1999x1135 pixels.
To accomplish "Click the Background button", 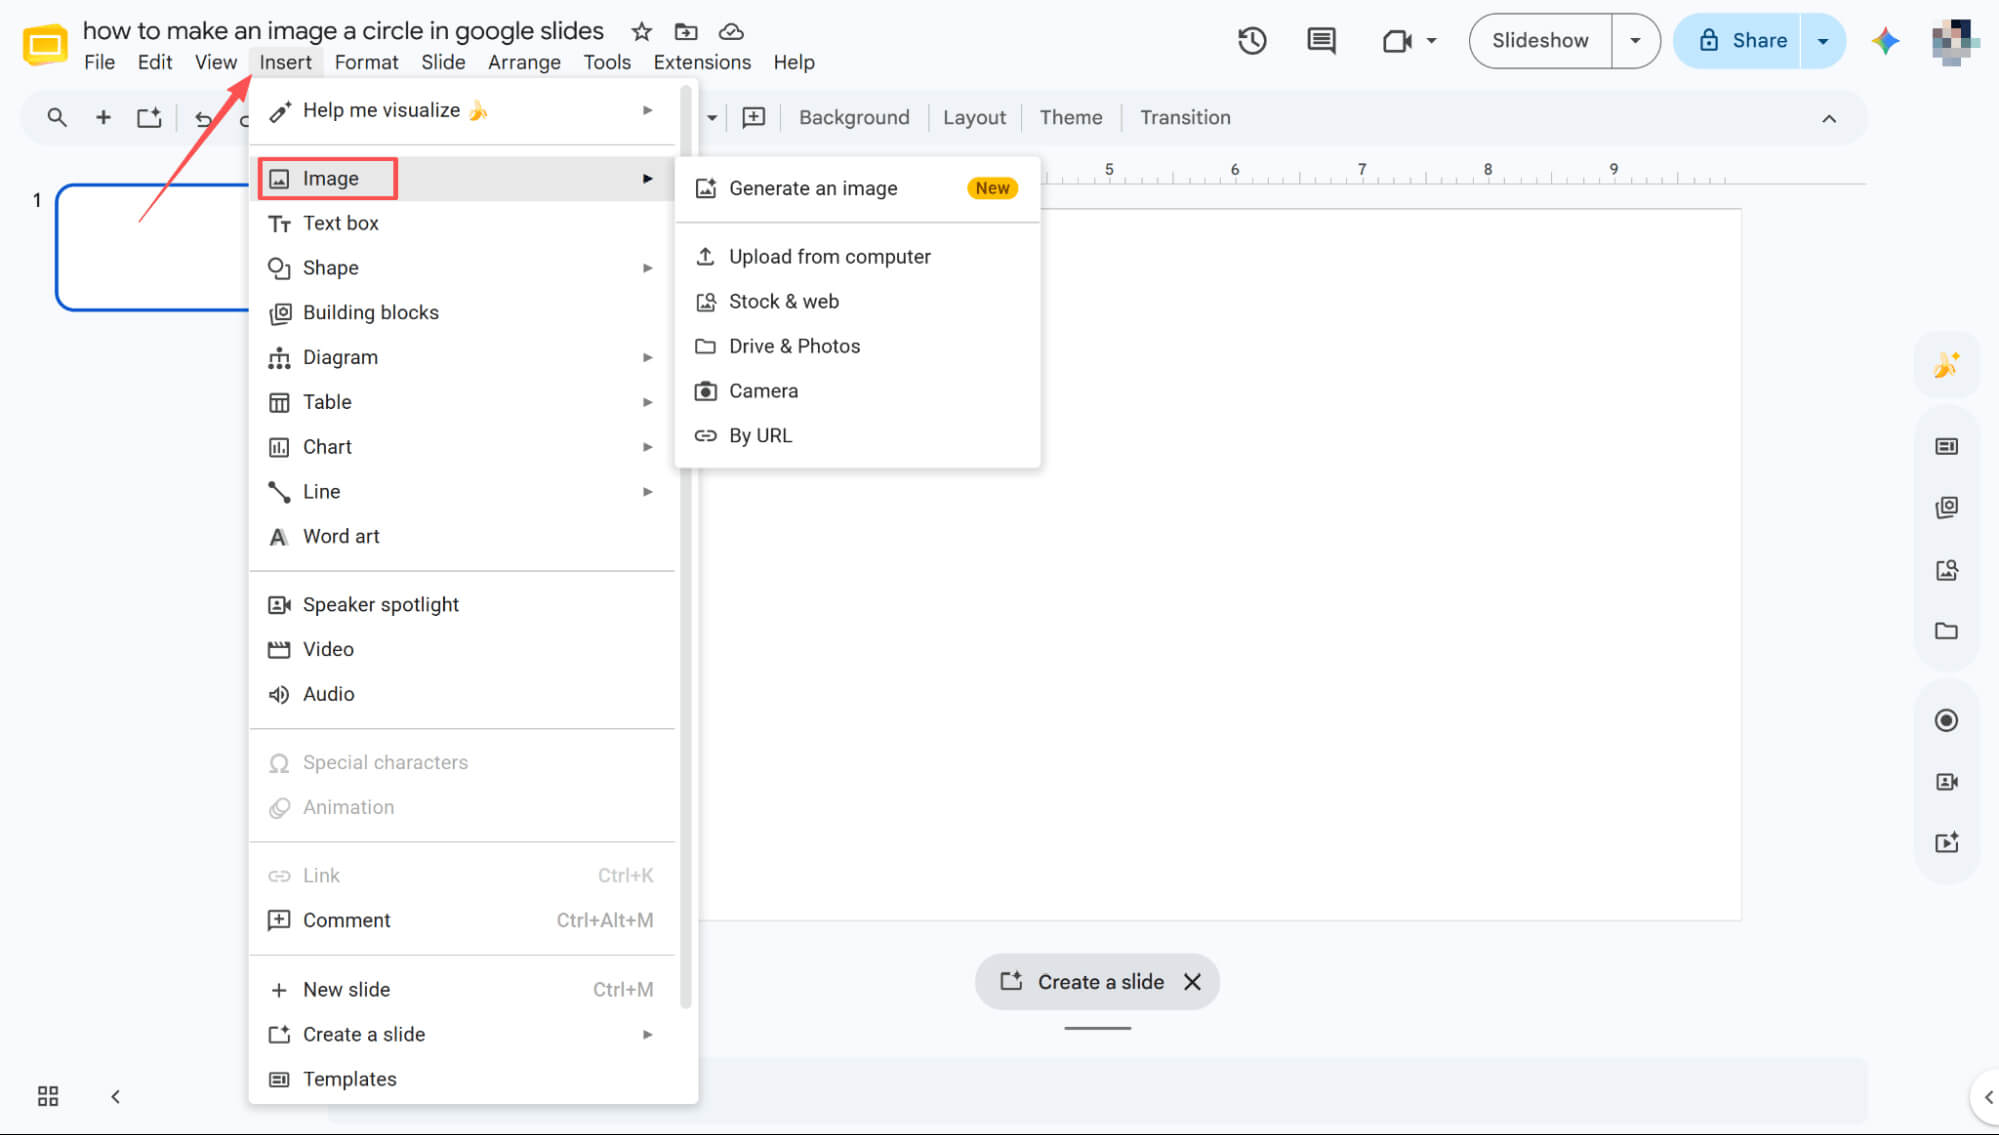I will pos(854,118).
